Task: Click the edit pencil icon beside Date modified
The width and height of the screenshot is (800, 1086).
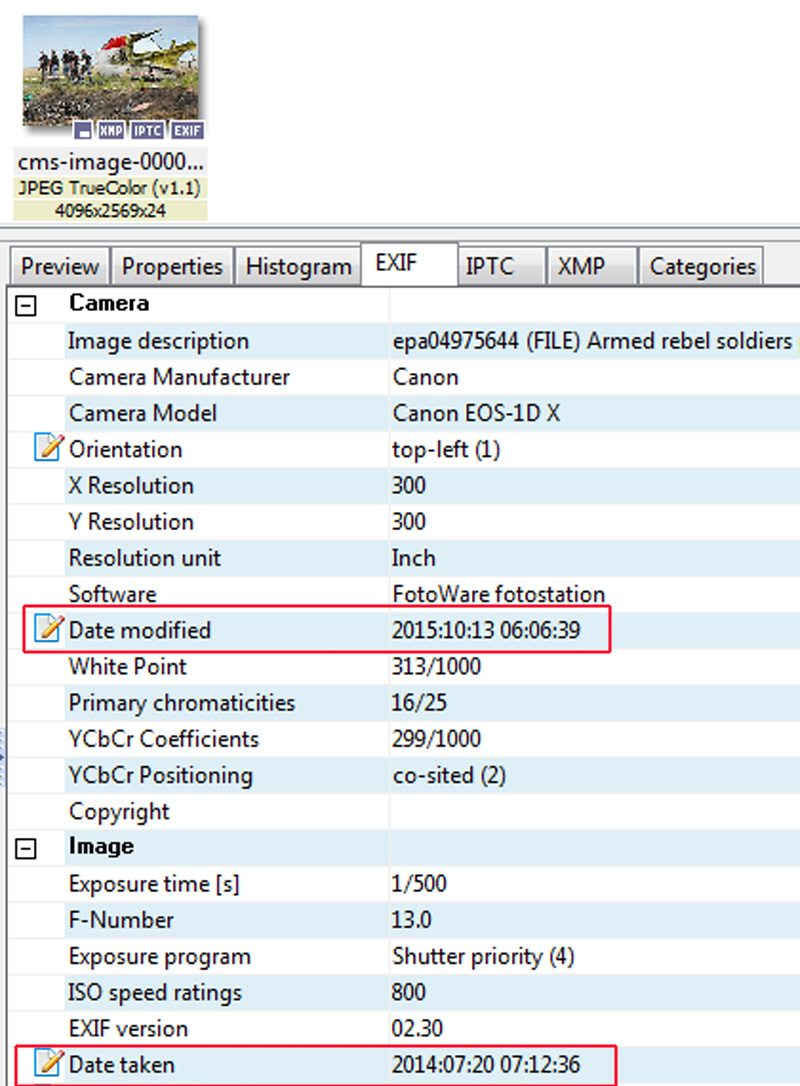Action: [x=48, y=628]
